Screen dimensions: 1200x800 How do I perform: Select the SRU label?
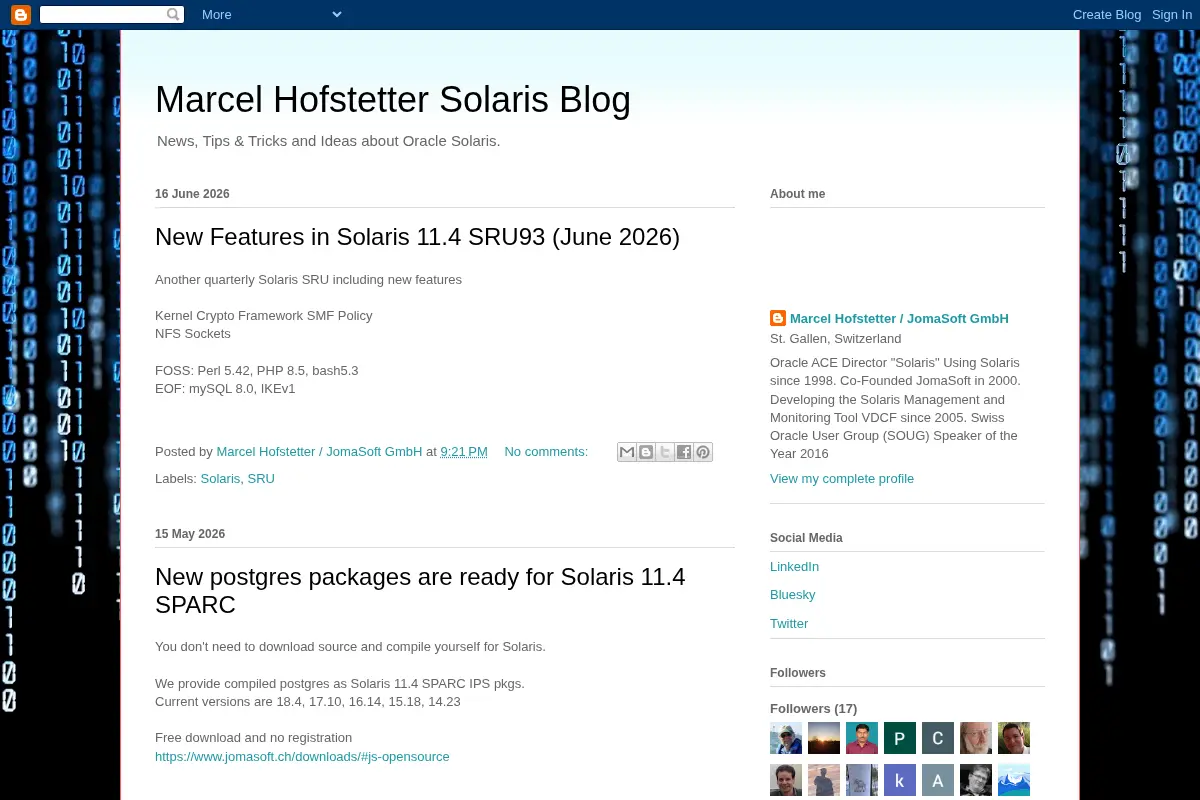[x=261, y=479]
